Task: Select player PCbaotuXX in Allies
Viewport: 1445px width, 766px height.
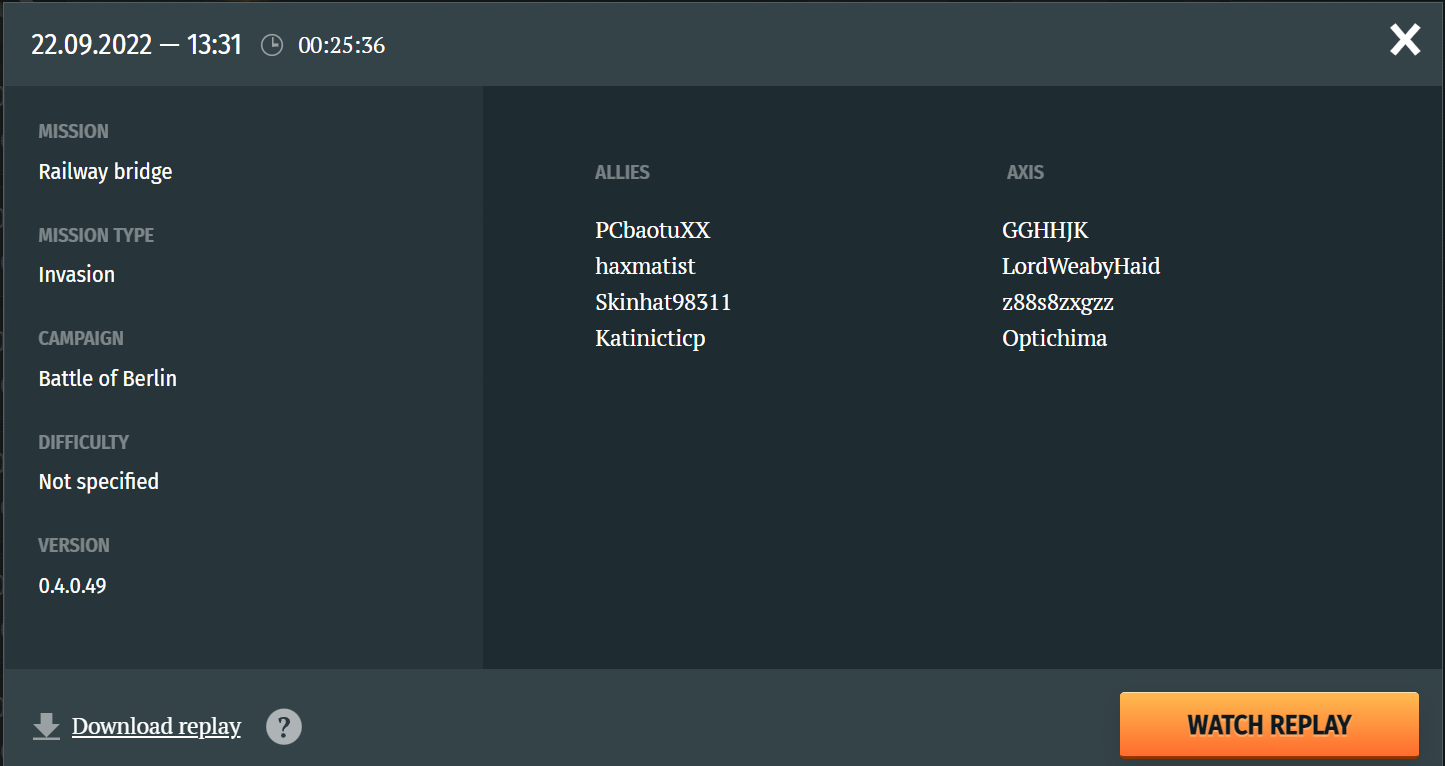Action: pyautogui.click(x=652, y=230)
